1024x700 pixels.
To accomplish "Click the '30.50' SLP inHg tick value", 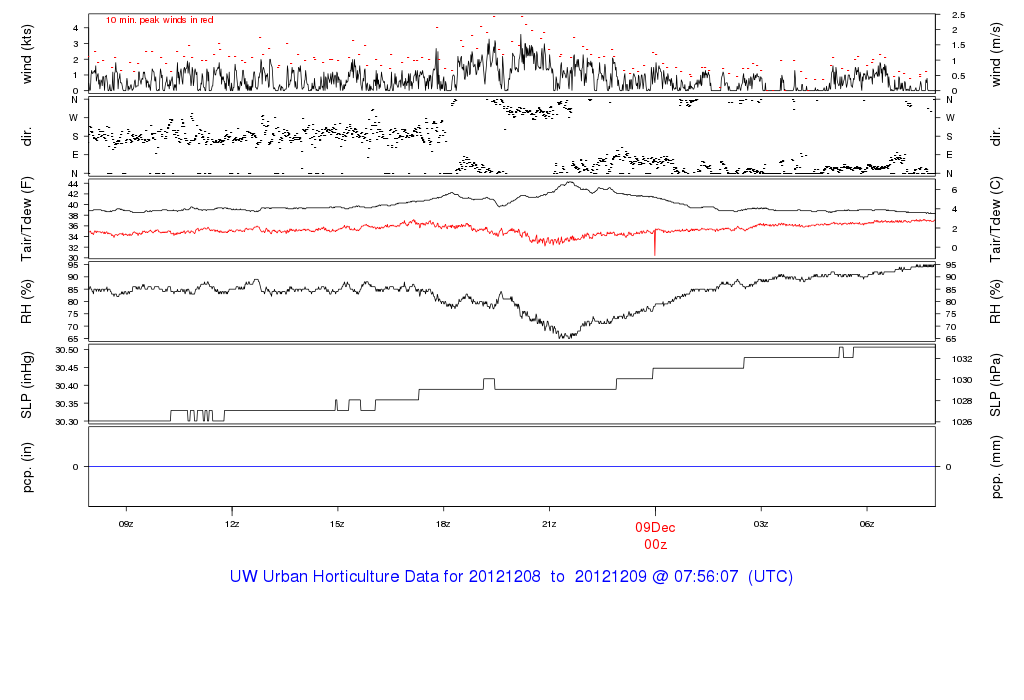I will (x=67, y=350).
